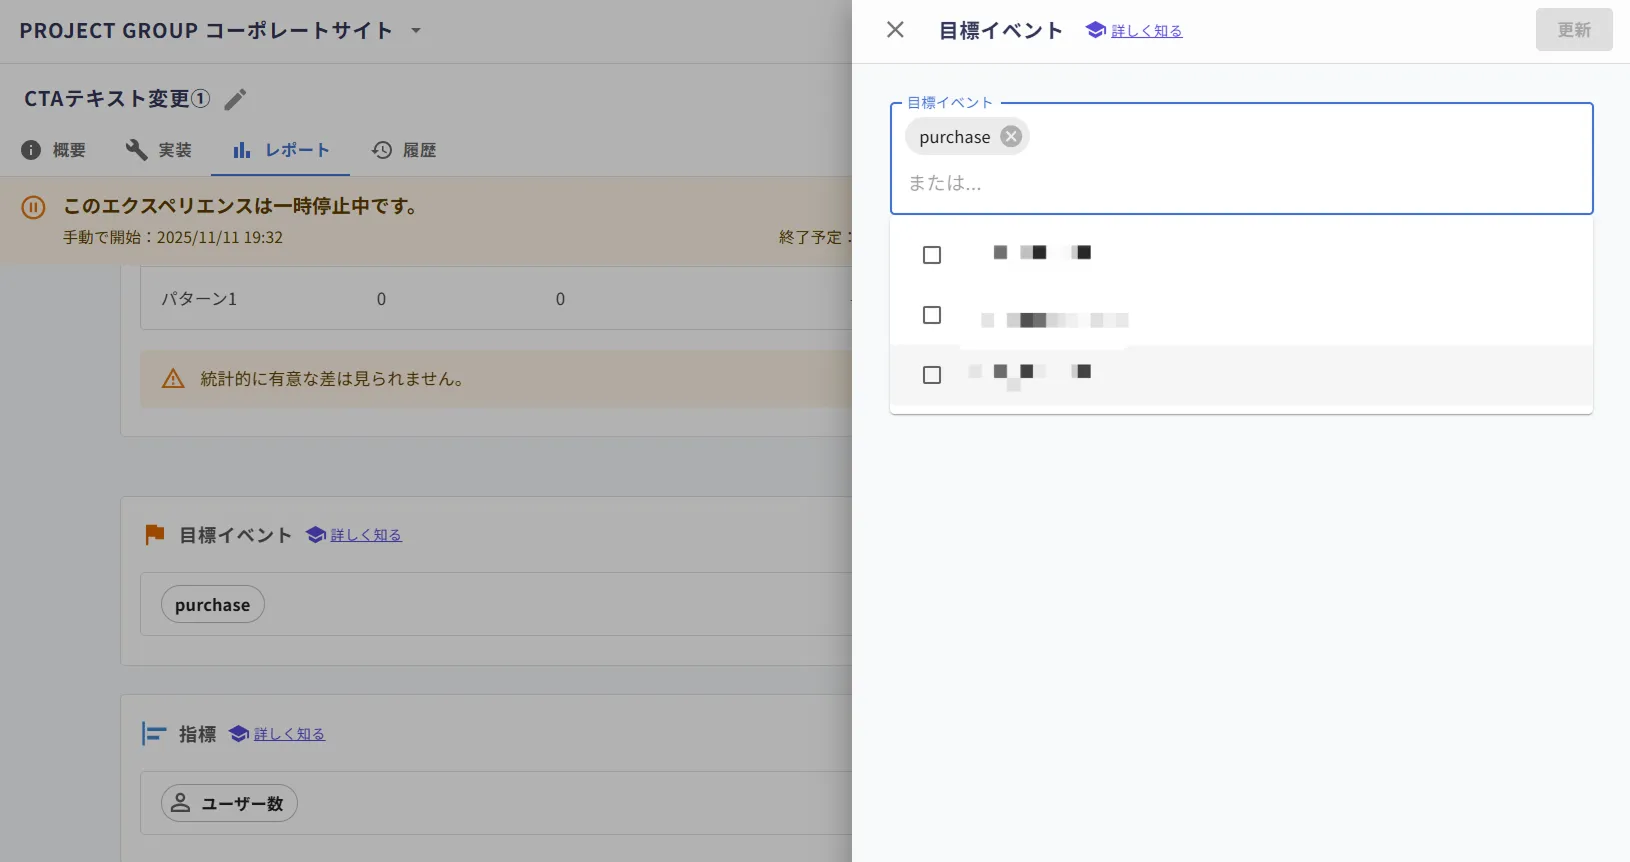Viewport: 1630px width, 862px height.
Task: Click the graduation cap icon in panel header
Action: click(1096, 30)
